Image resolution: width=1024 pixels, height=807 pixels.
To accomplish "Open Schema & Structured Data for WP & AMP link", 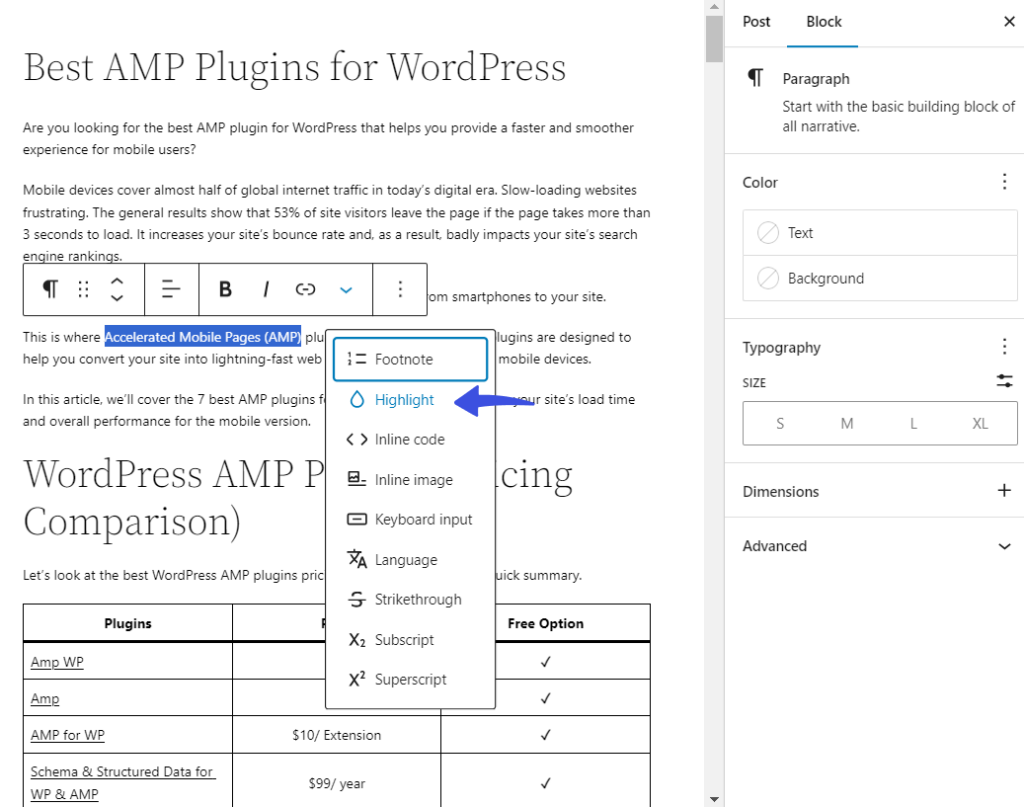I will pos(123,783).
